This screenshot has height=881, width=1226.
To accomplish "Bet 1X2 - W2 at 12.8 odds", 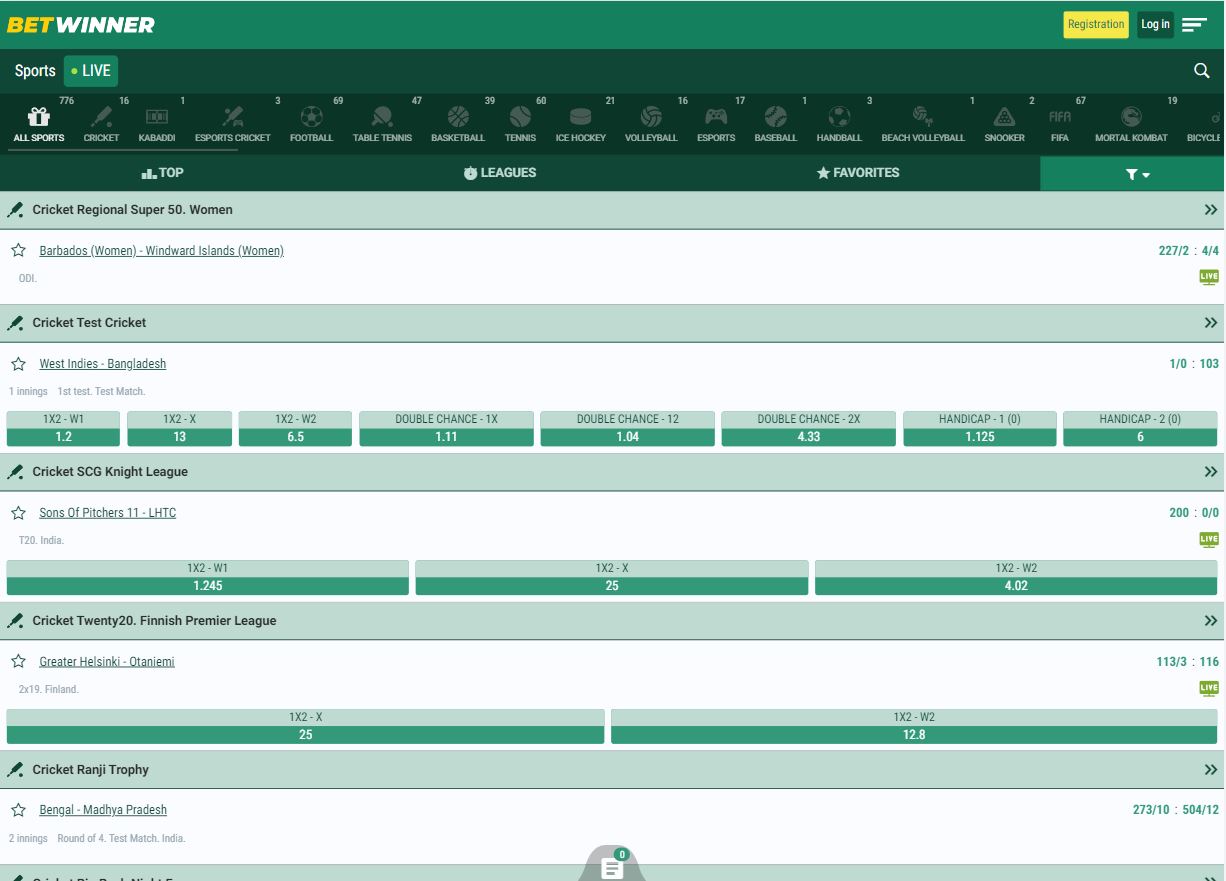I will pyautogui.click(x=914, y=727).
